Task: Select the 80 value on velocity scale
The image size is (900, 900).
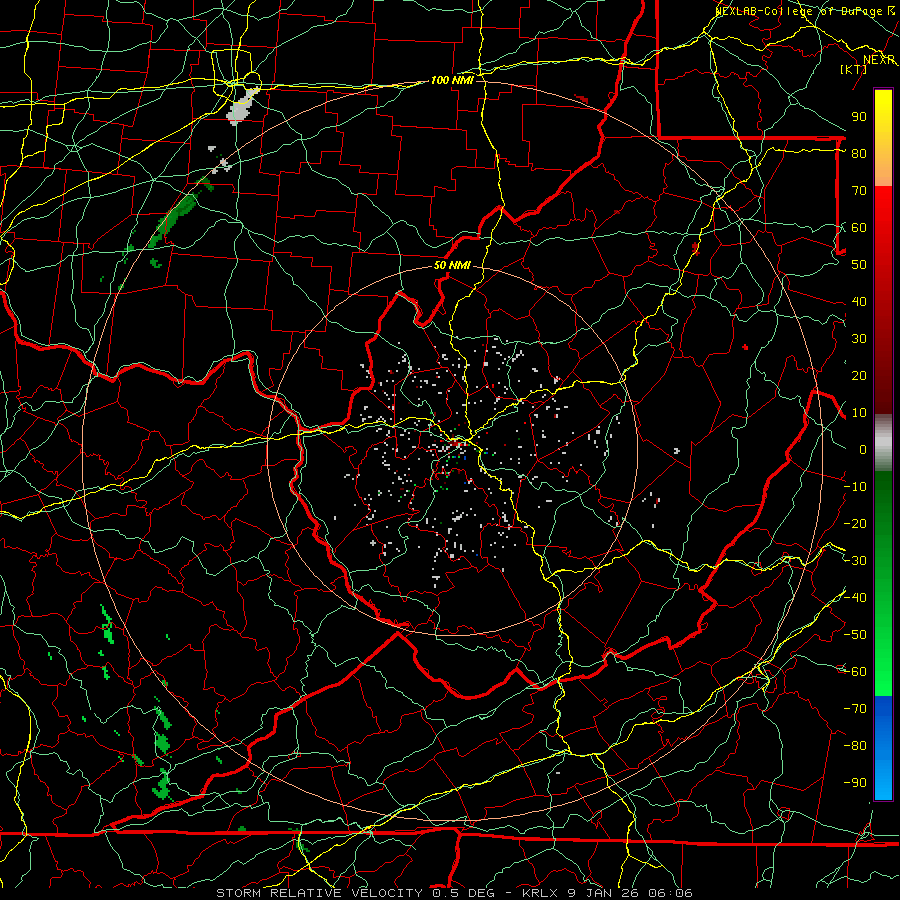Action: [859, 153]
